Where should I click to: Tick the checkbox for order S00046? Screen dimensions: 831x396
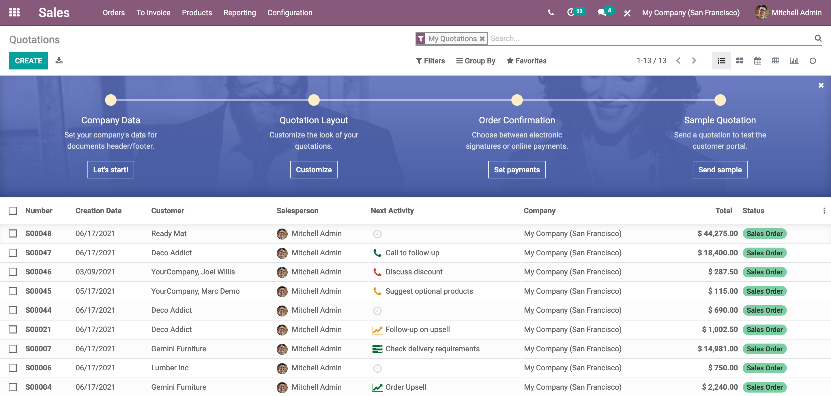click(13, 272)
